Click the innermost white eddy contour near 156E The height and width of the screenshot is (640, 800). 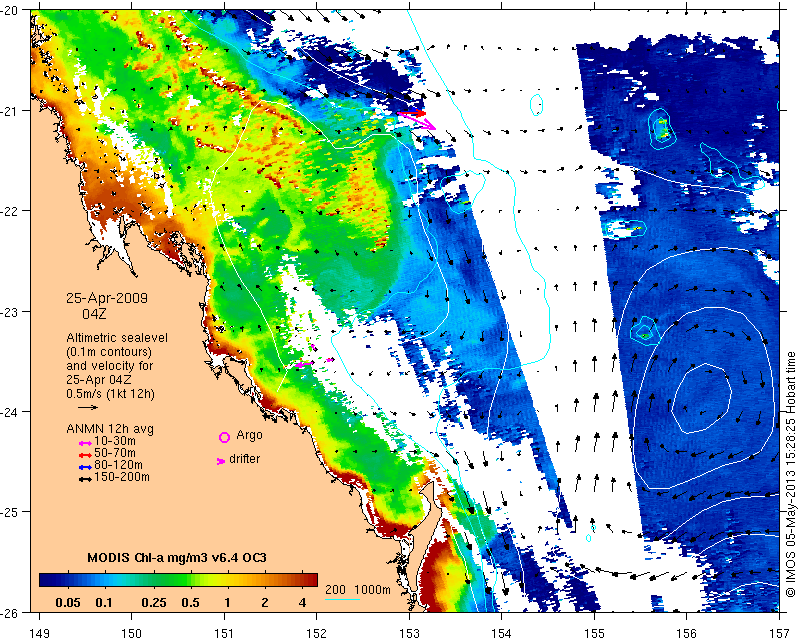click(x=702, y=398)
